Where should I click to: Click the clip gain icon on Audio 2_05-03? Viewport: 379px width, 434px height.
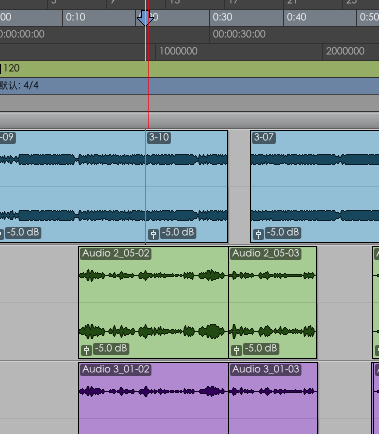click(x=236, y=350)
